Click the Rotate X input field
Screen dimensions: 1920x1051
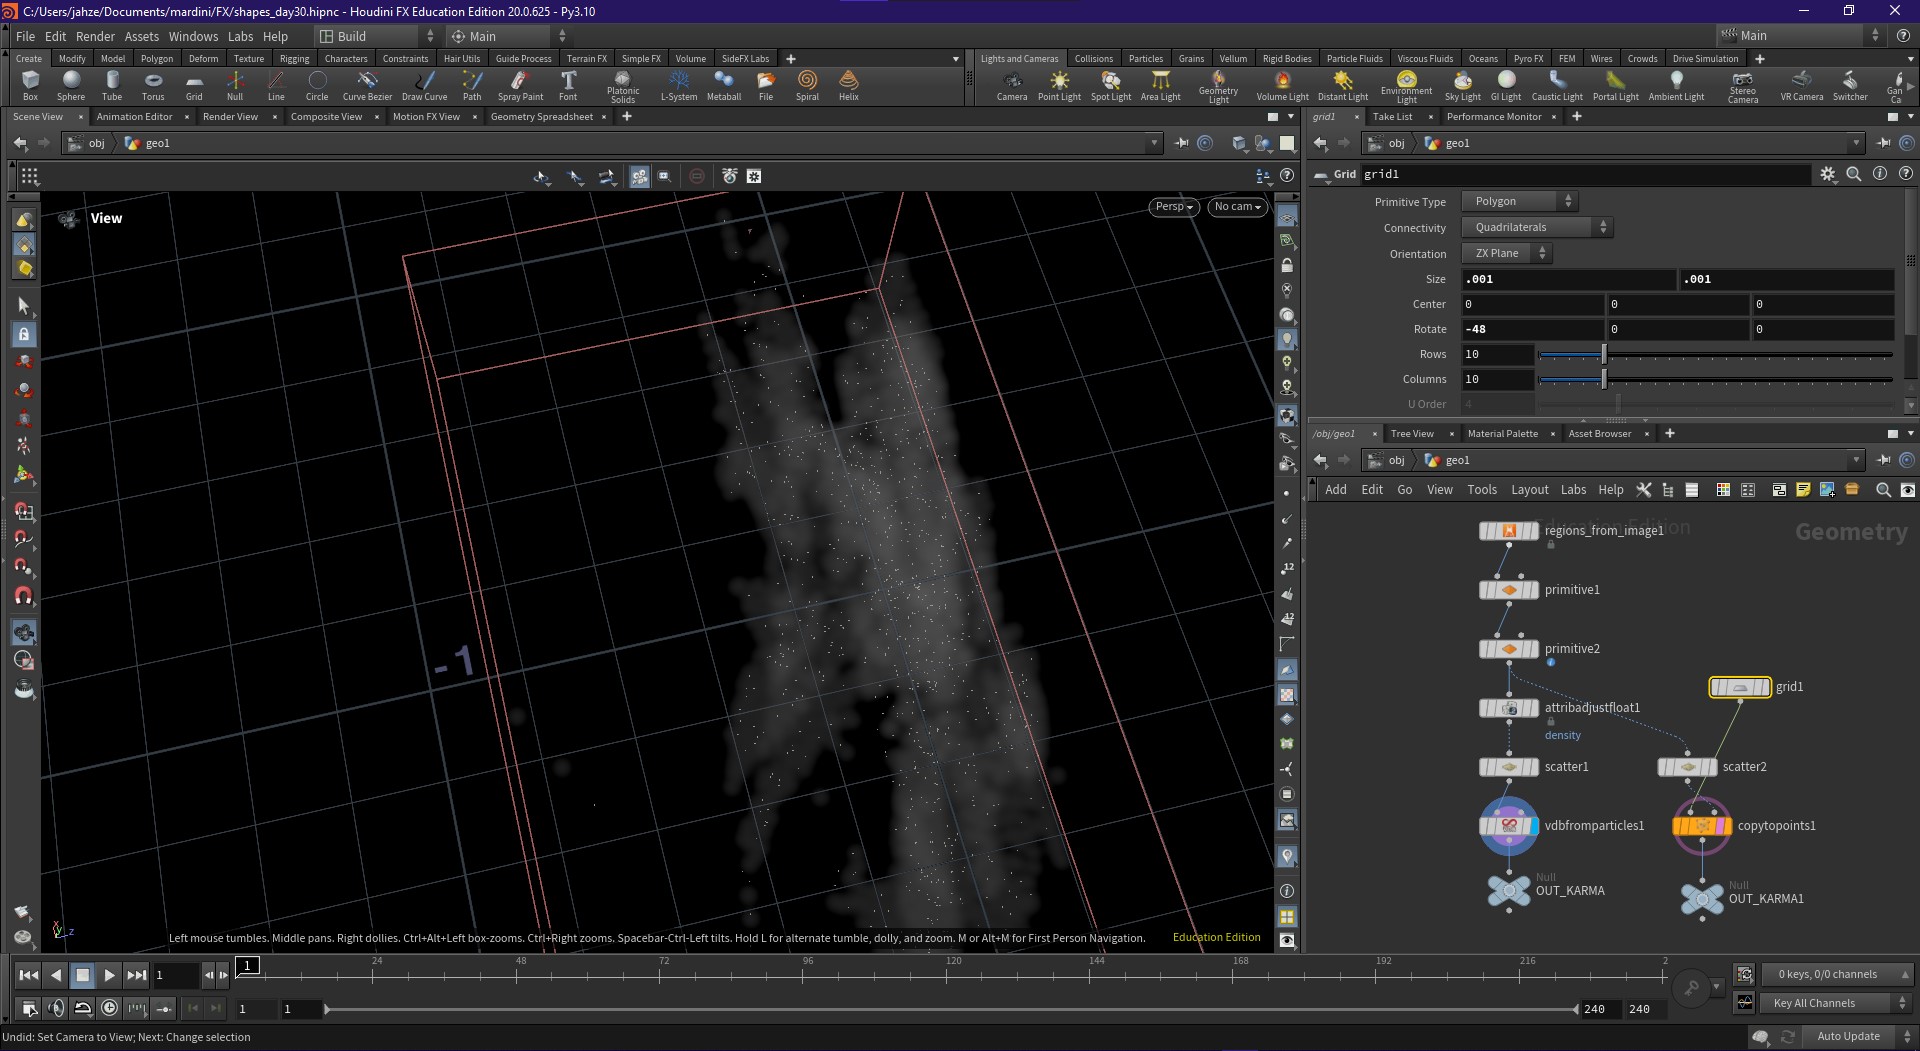click(x=1532, y=329)
